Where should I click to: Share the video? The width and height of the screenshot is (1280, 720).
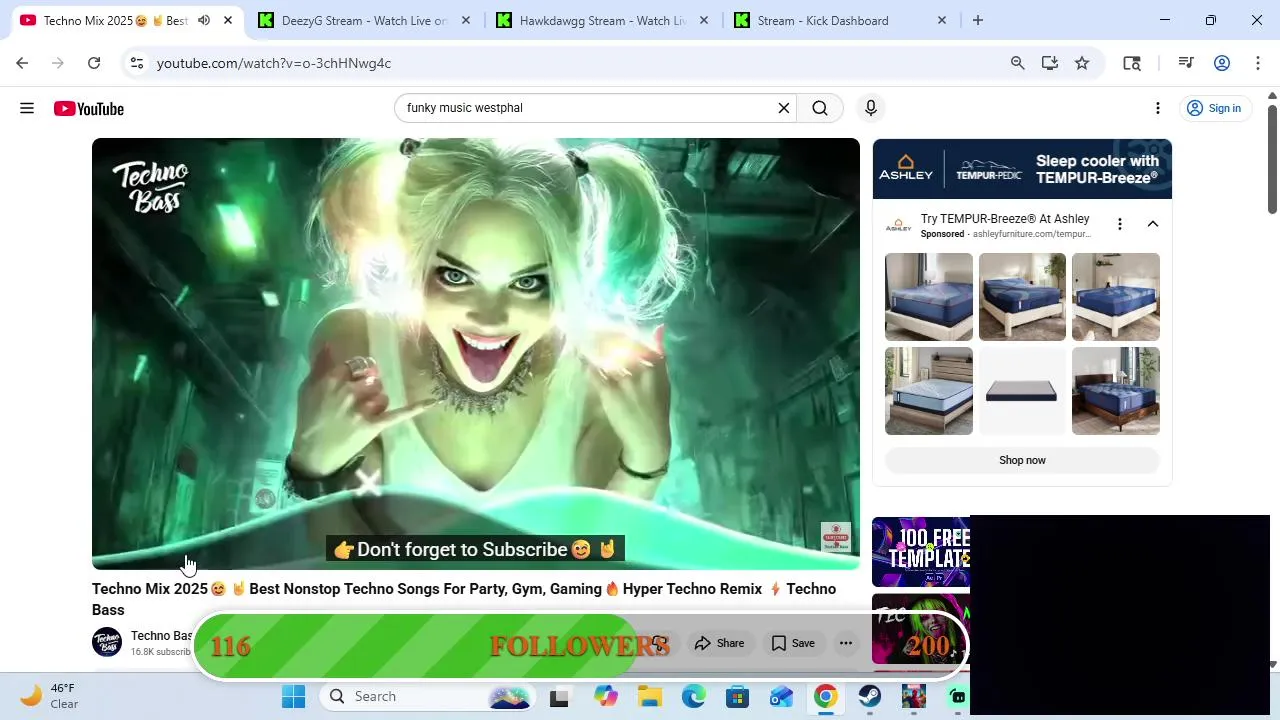pyautogui.click(x=720, y=643)
